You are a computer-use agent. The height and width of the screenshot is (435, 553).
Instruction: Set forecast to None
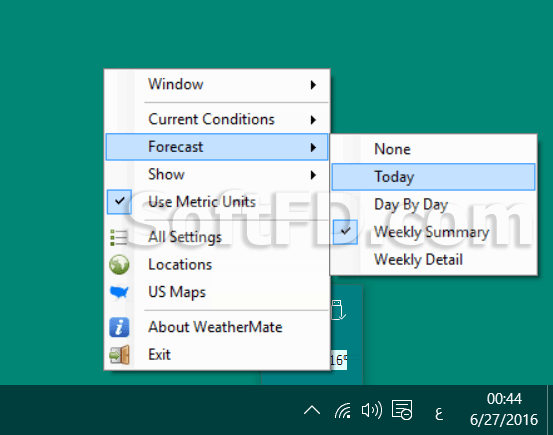(433, 149)
